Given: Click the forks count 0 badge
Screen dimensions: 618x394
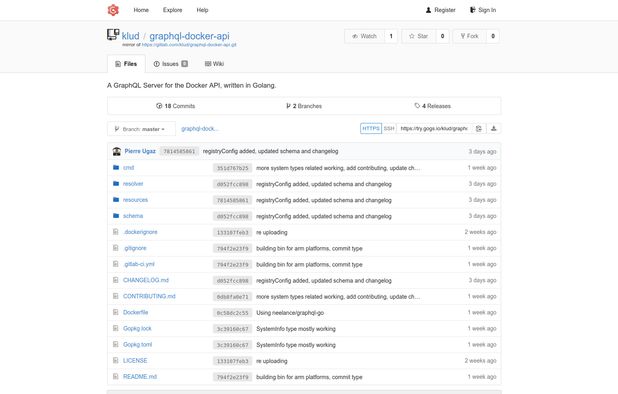Looking at the screenshot, I should click(493, 36).
